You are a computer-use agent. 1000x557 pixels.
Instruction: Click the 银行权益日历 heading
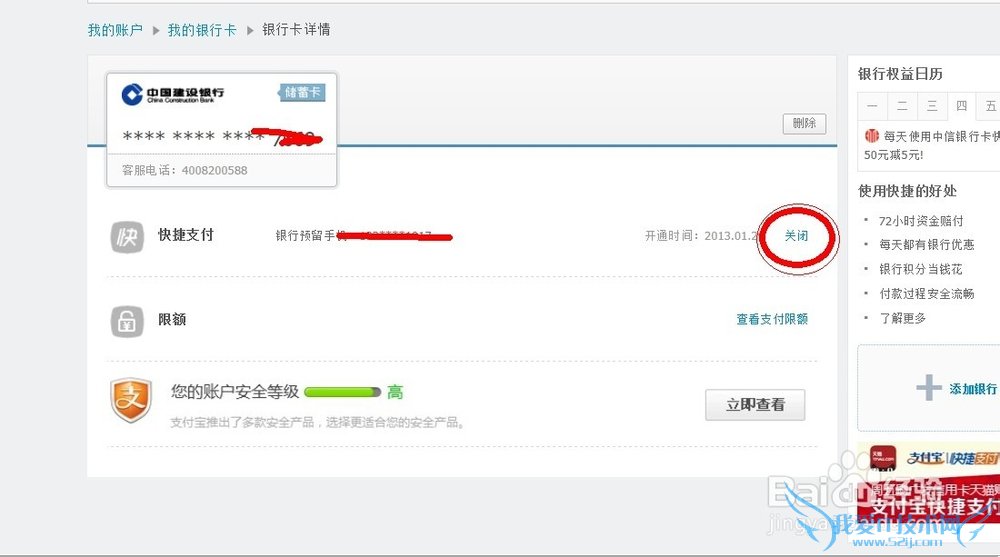[x=900, y=74]
